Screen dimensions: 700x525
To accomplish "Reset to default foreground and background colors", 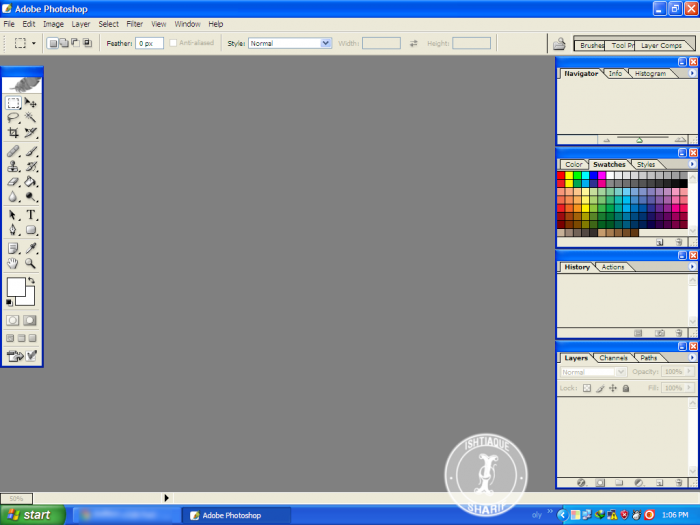I will click(9, 303).
